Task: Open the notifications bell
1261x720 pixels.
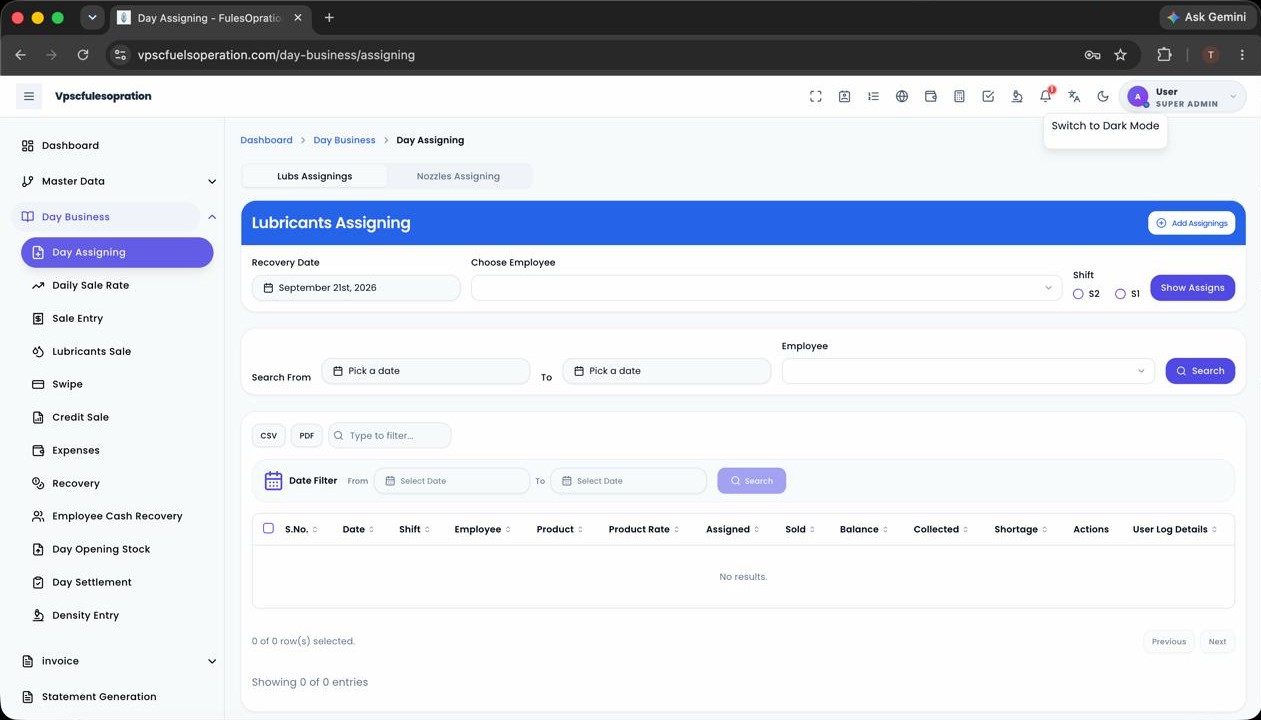Action: [1045, 96]
